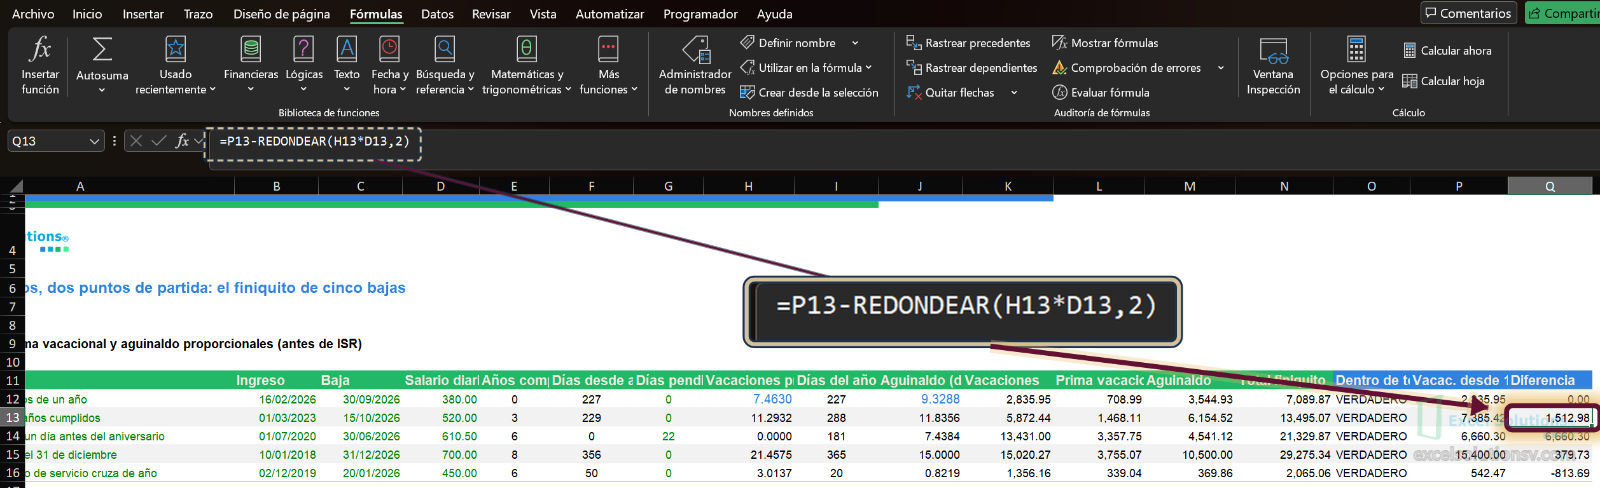Select the row 13 header
The height and width of the screenshot is (488, 1600).
coord(12,418)
